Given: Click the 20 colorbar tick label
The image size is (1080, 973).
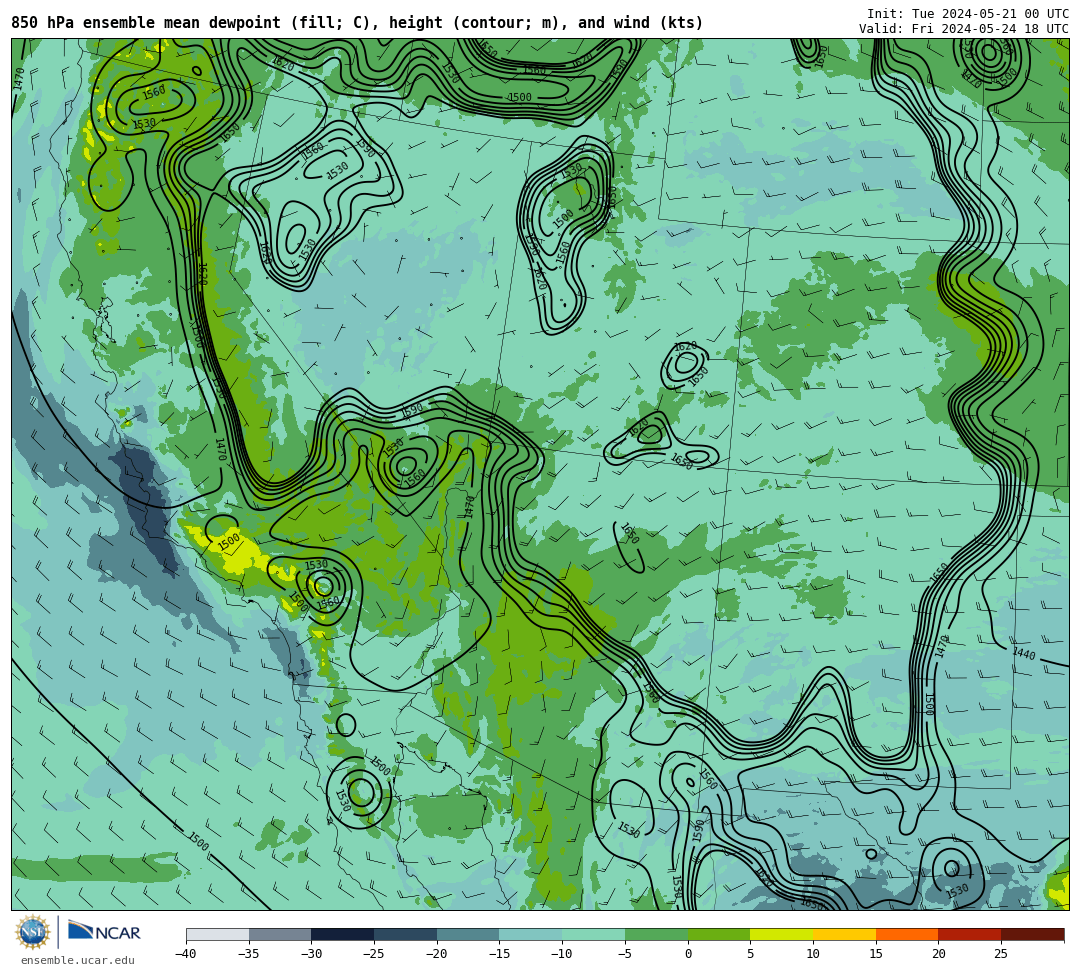Looking at the screenshot, I should tap(938, 954).
